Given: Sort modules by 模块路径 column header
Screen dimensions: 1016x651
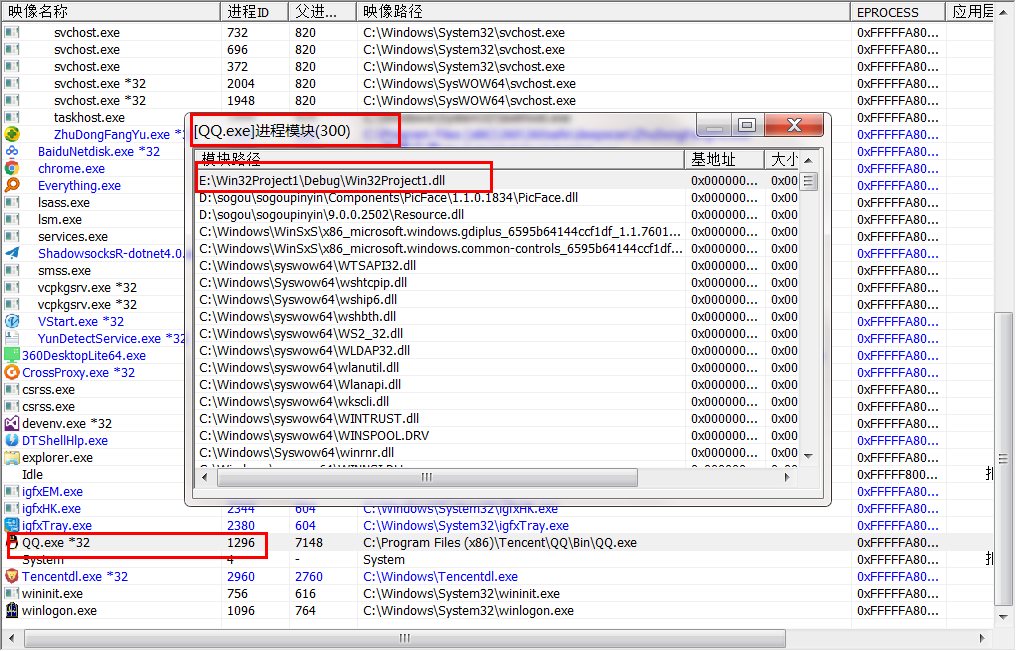Looking at the screenshot, I should pos(439,159).
